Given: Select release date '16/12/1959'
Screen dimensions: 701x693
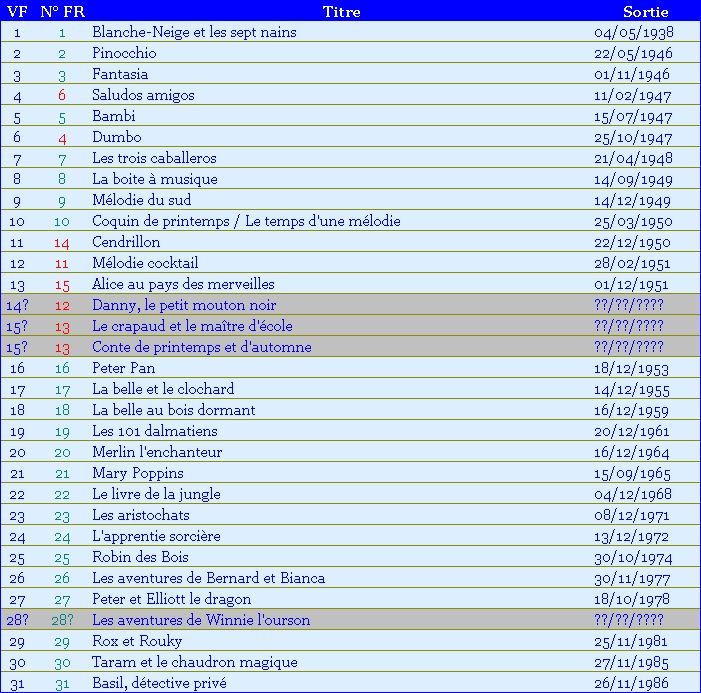Looking at the screenshot, I should click(x=631, y=410).
